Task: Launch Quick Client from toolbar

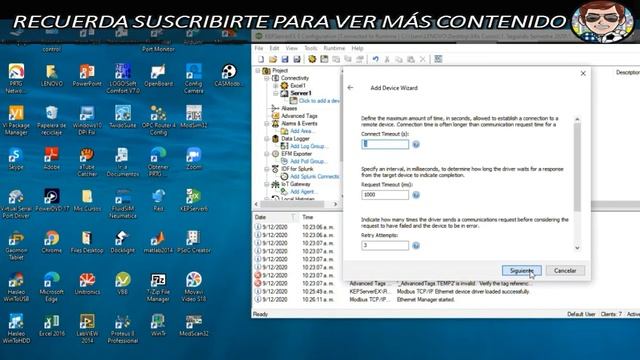Action: [x=438, y=60]
